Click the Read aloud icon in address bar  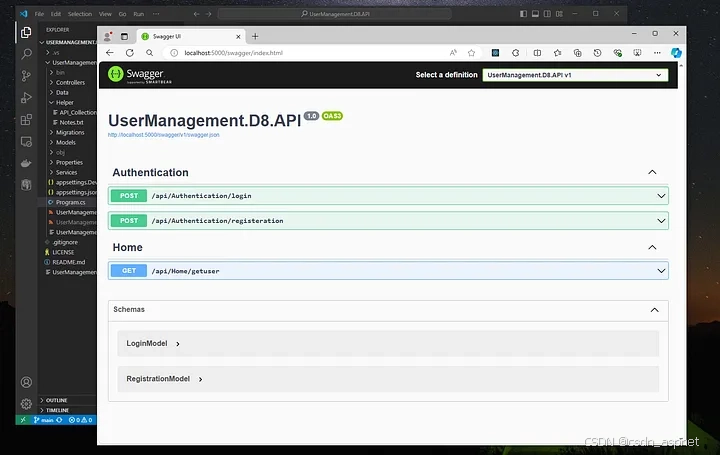[x=453, y=53]
